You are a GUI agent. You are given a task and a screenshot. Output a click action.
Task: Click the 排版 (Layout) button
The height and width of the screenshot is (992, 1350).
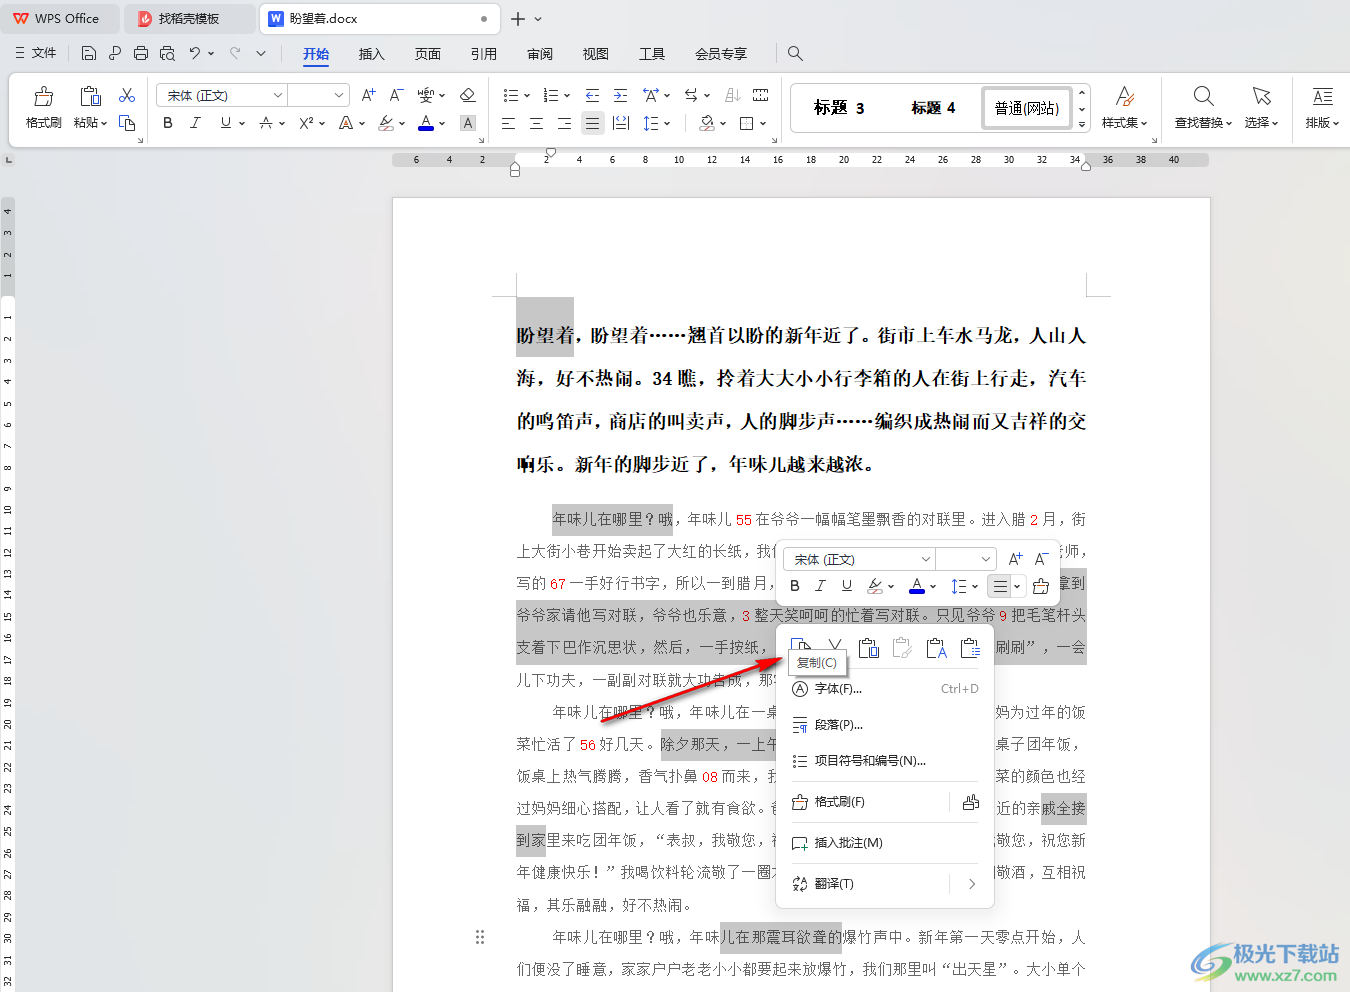tap(1322, 107)
